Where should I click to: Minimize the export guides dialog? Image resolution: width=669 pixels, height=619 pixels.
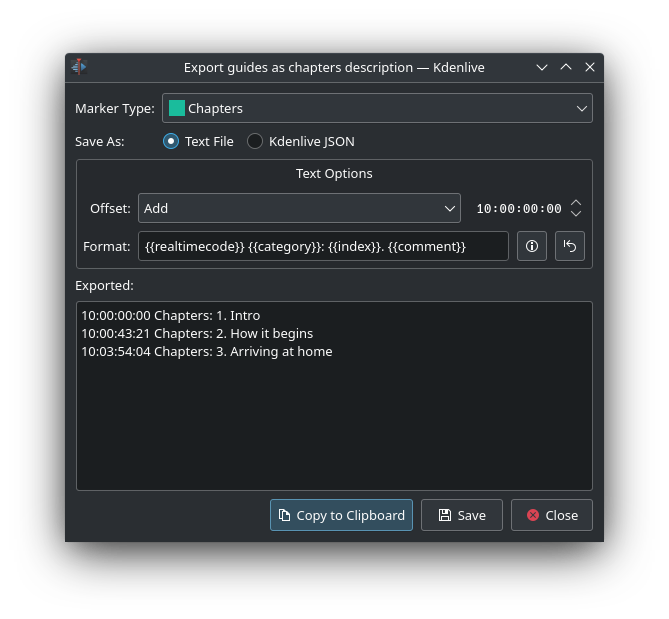tap(542, 67)
